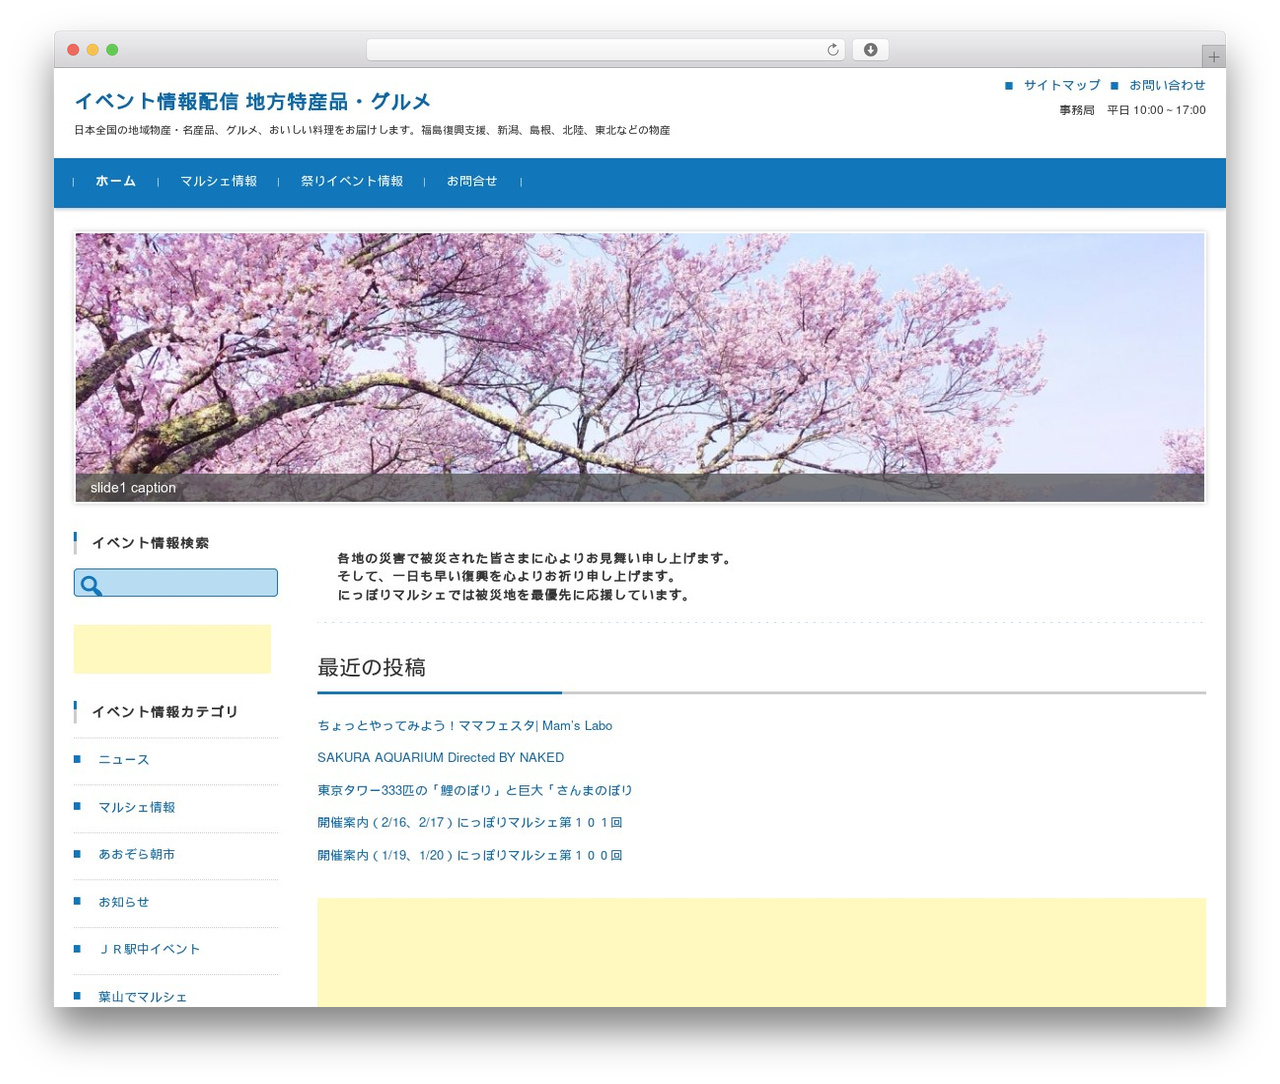Open the サイトマップ link

[1062, 85]
